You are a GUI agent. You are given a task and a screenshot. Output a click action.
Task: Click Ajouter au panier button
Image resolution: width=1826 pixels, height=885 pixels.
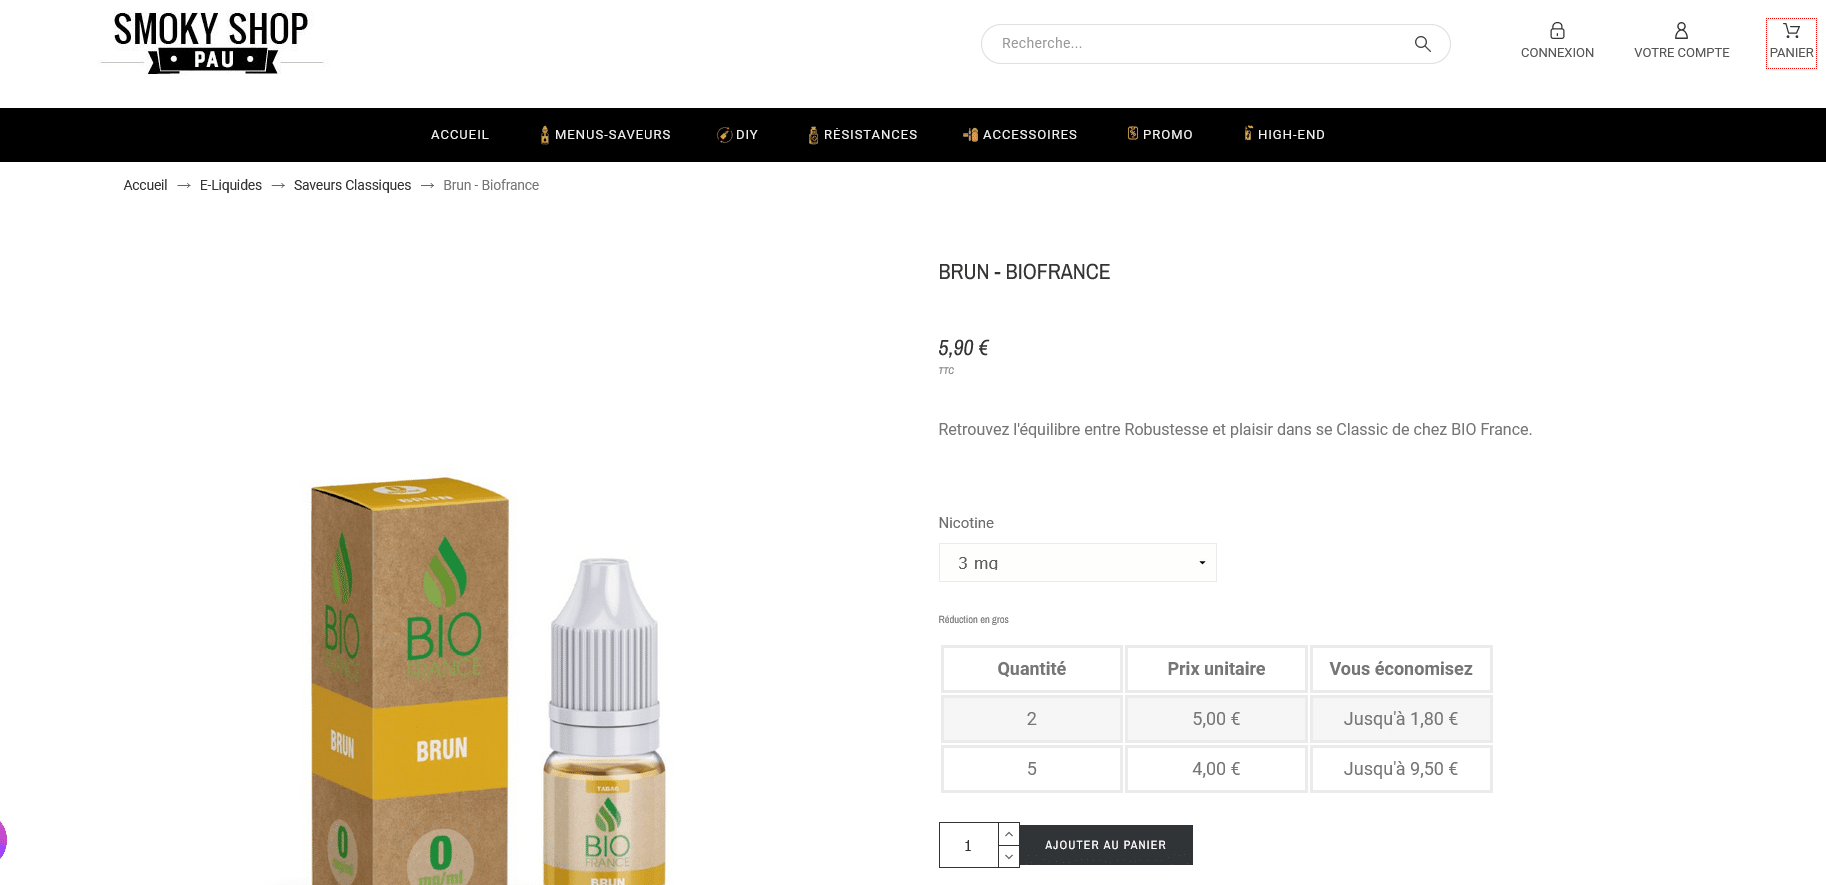1106,845
